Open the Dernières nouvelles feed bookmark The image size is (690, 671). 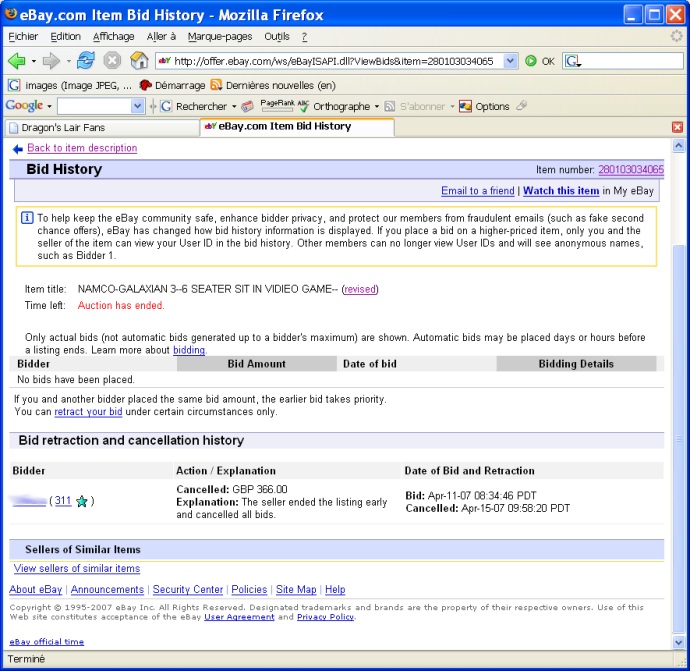[x=273, y=85]
